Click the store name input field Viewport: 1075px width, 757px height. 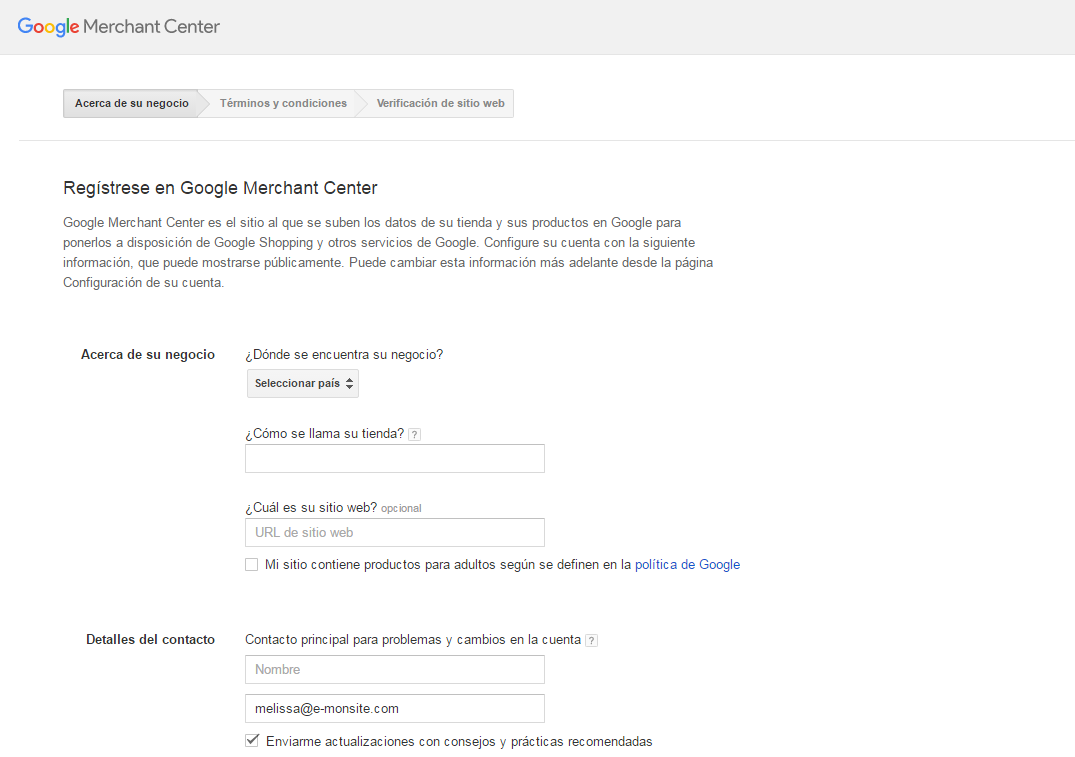tap(395, 459)
